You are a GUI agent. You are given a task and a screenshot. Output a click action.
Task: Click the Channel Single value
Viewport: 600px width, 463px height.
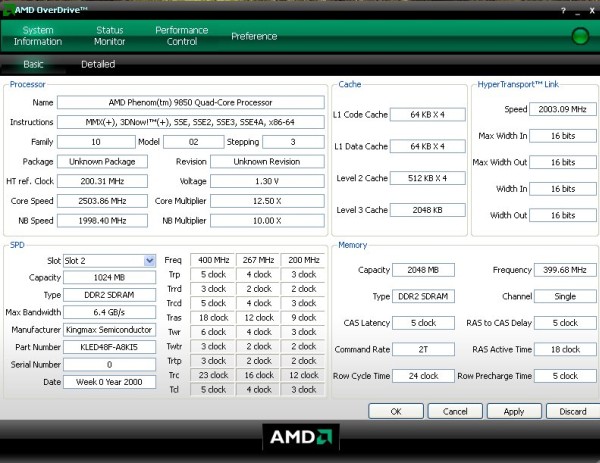(565, 296)
